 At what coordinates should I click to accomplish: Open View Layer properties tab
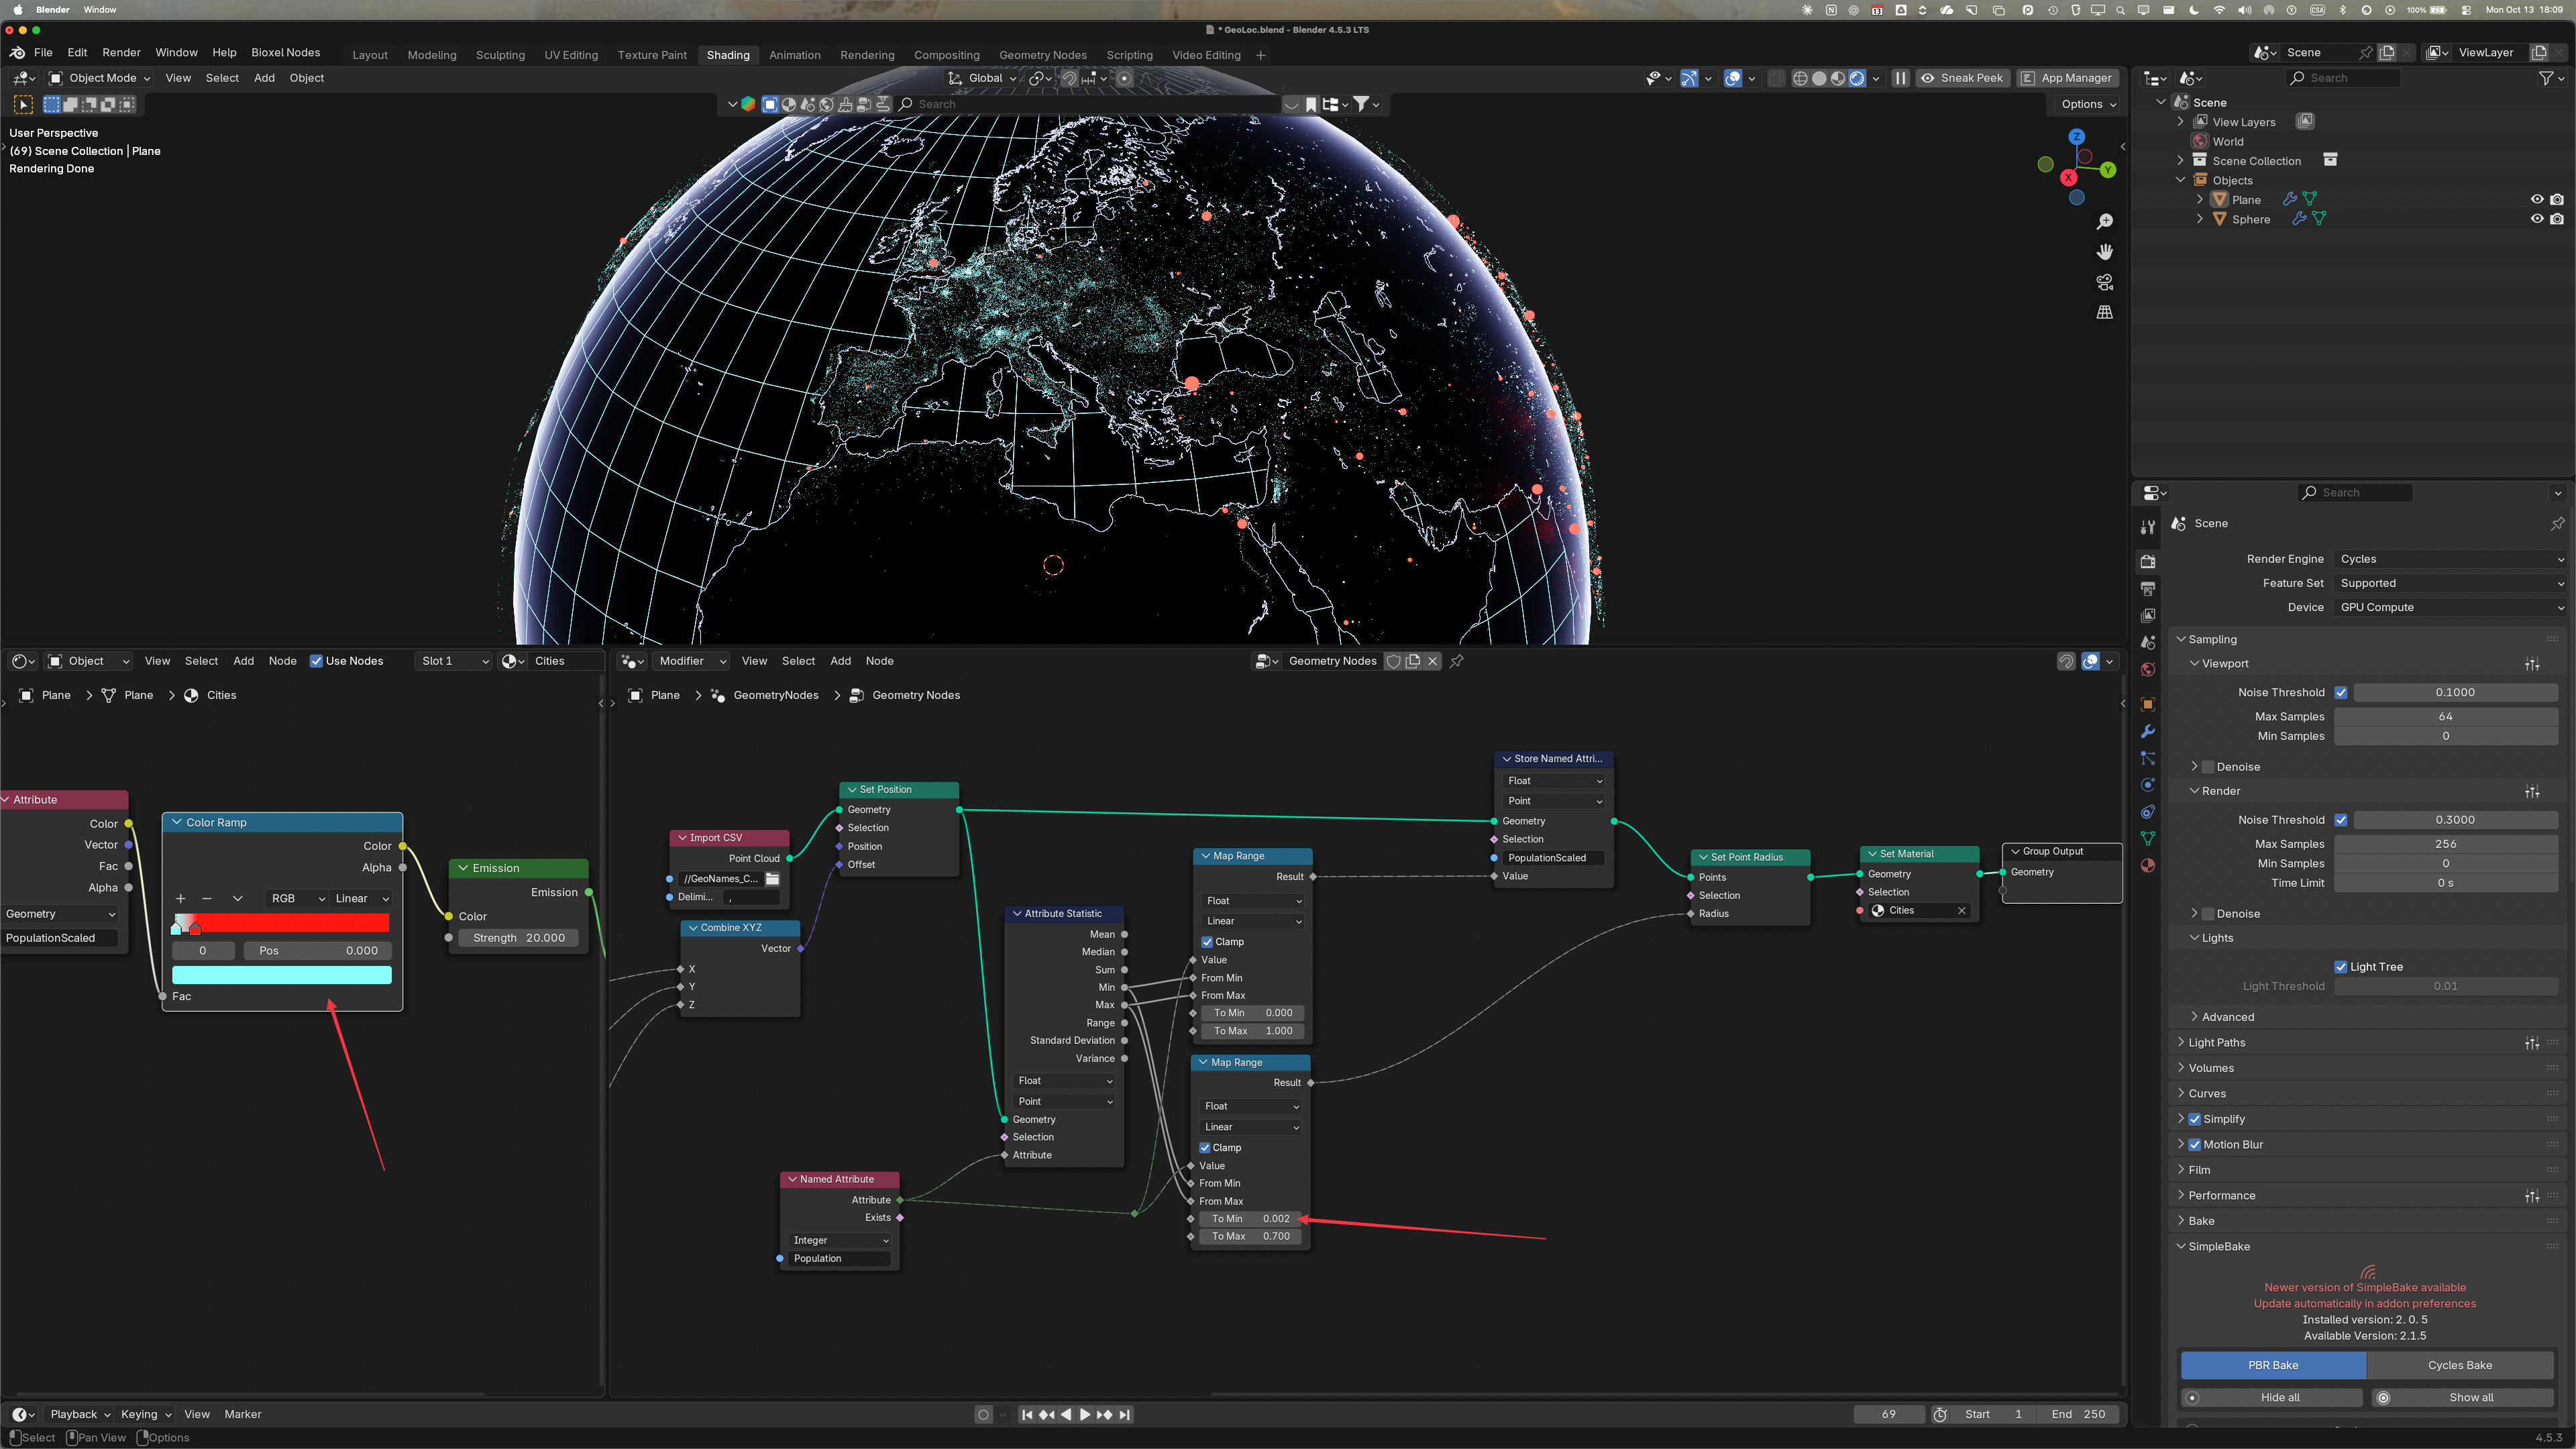click(x=2148, y=615)
